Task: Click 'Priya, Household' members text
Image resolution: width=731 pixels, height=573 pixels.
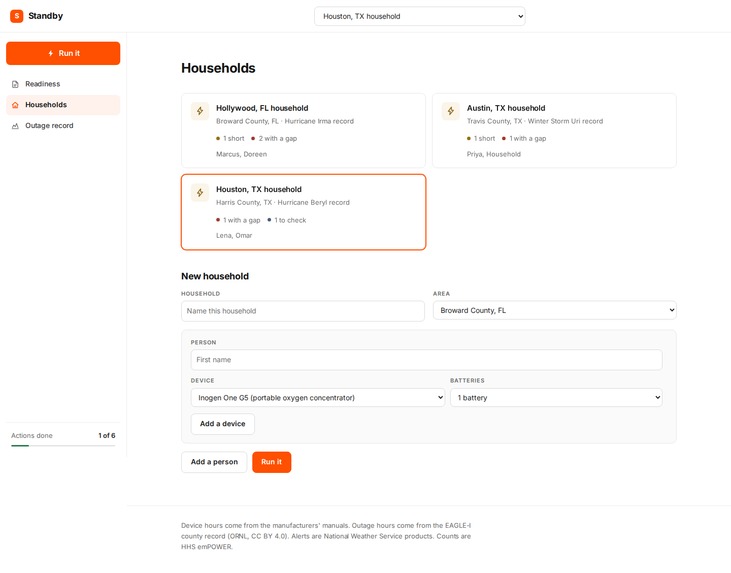Action: click(494, 154)
